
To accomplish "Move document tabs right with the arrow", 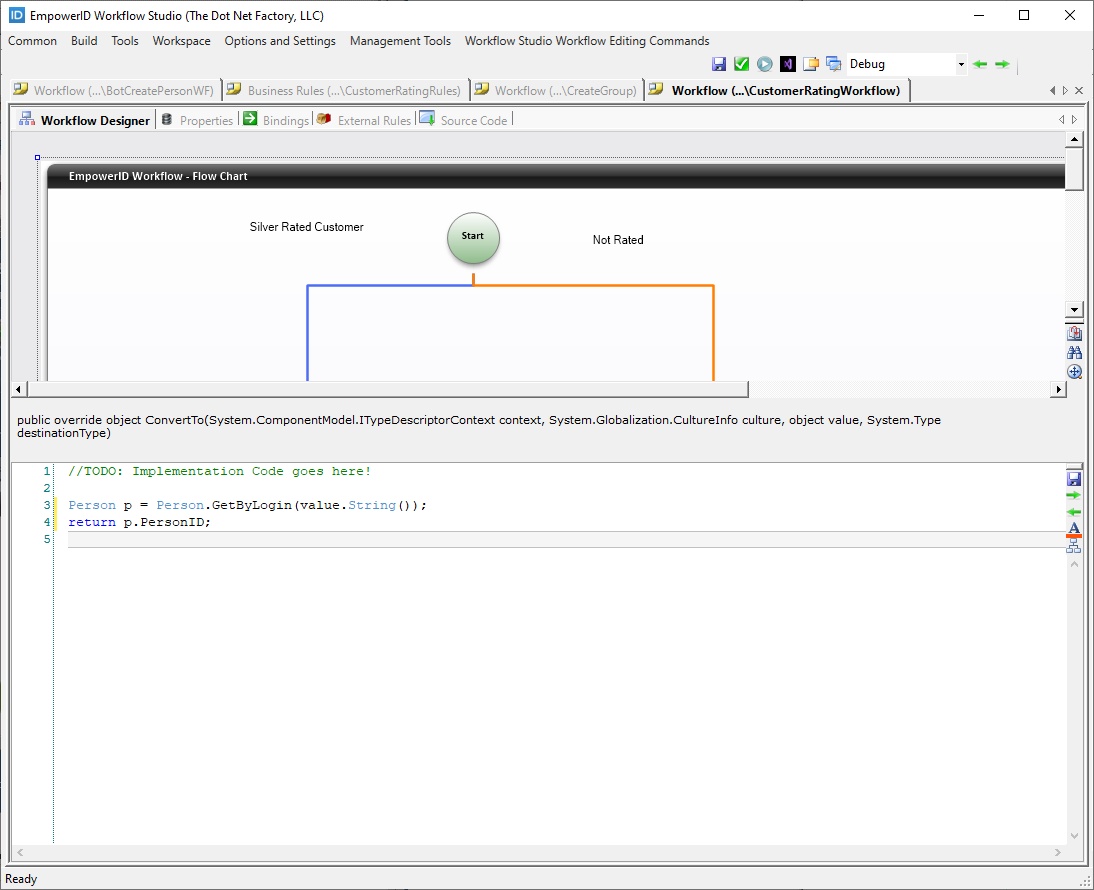I will [x=1065, y=91].
